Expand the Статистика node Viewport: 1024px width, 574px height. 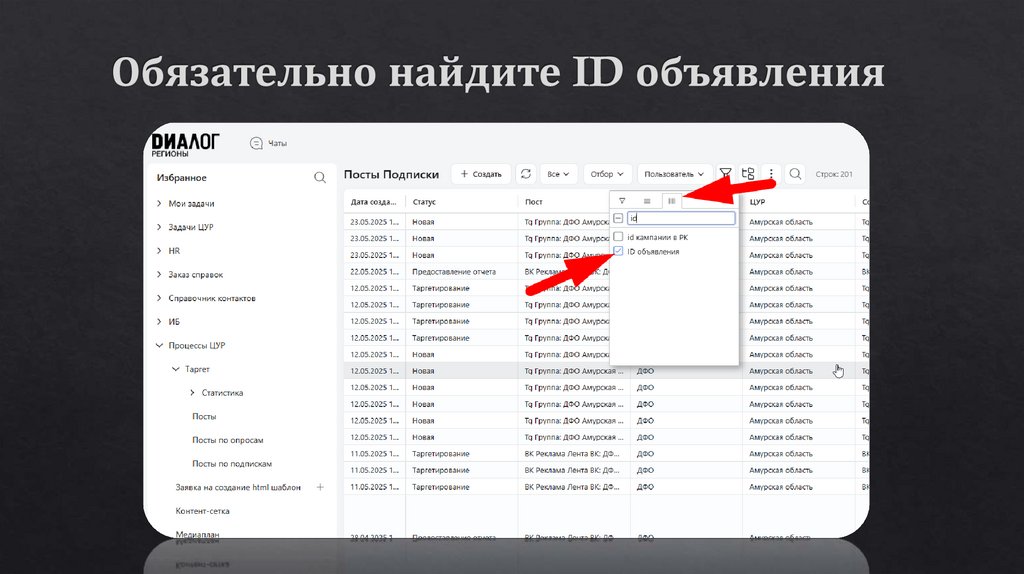click(x=192, y=392)
